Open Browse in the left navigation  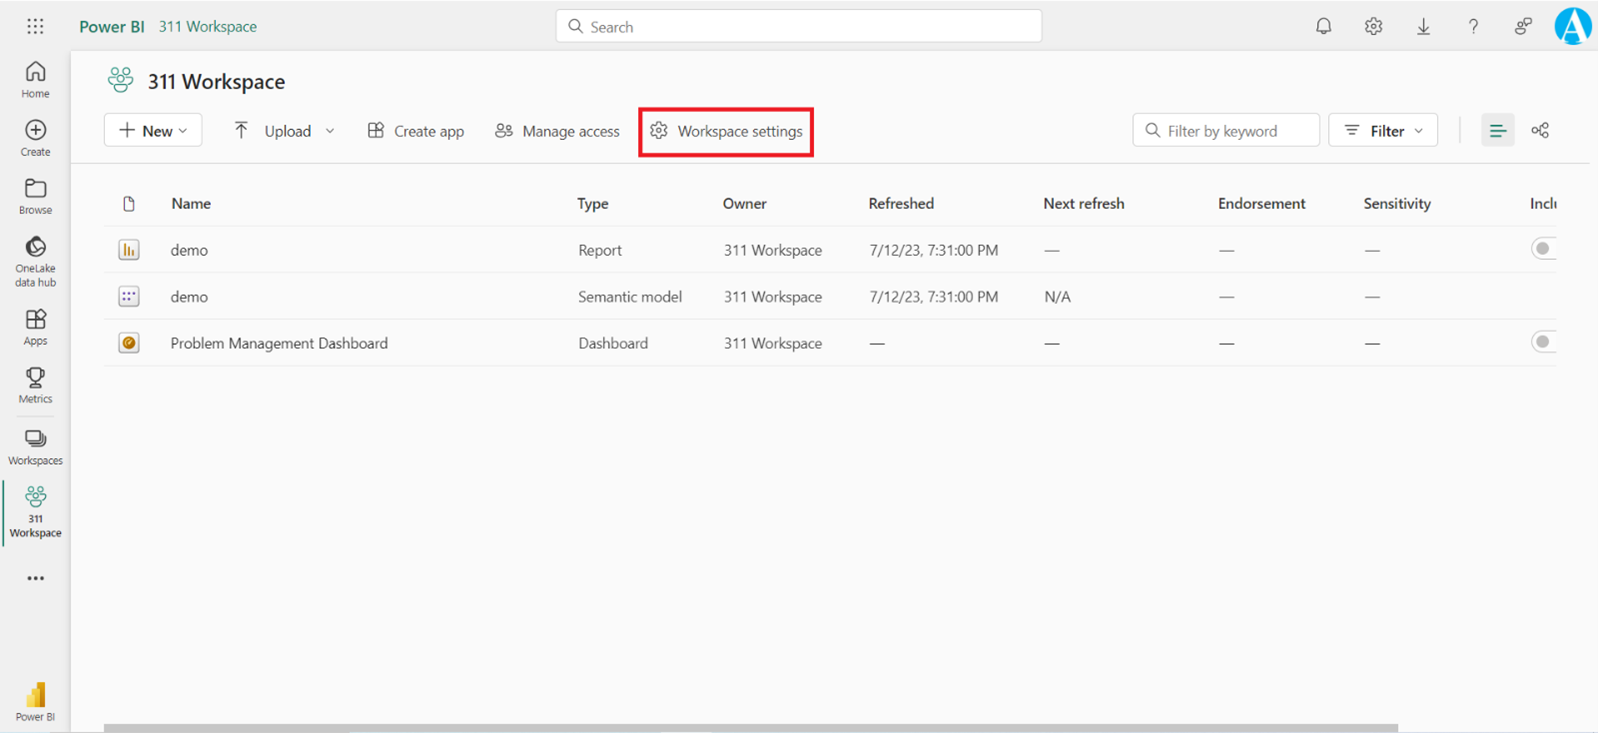[35, 196]
